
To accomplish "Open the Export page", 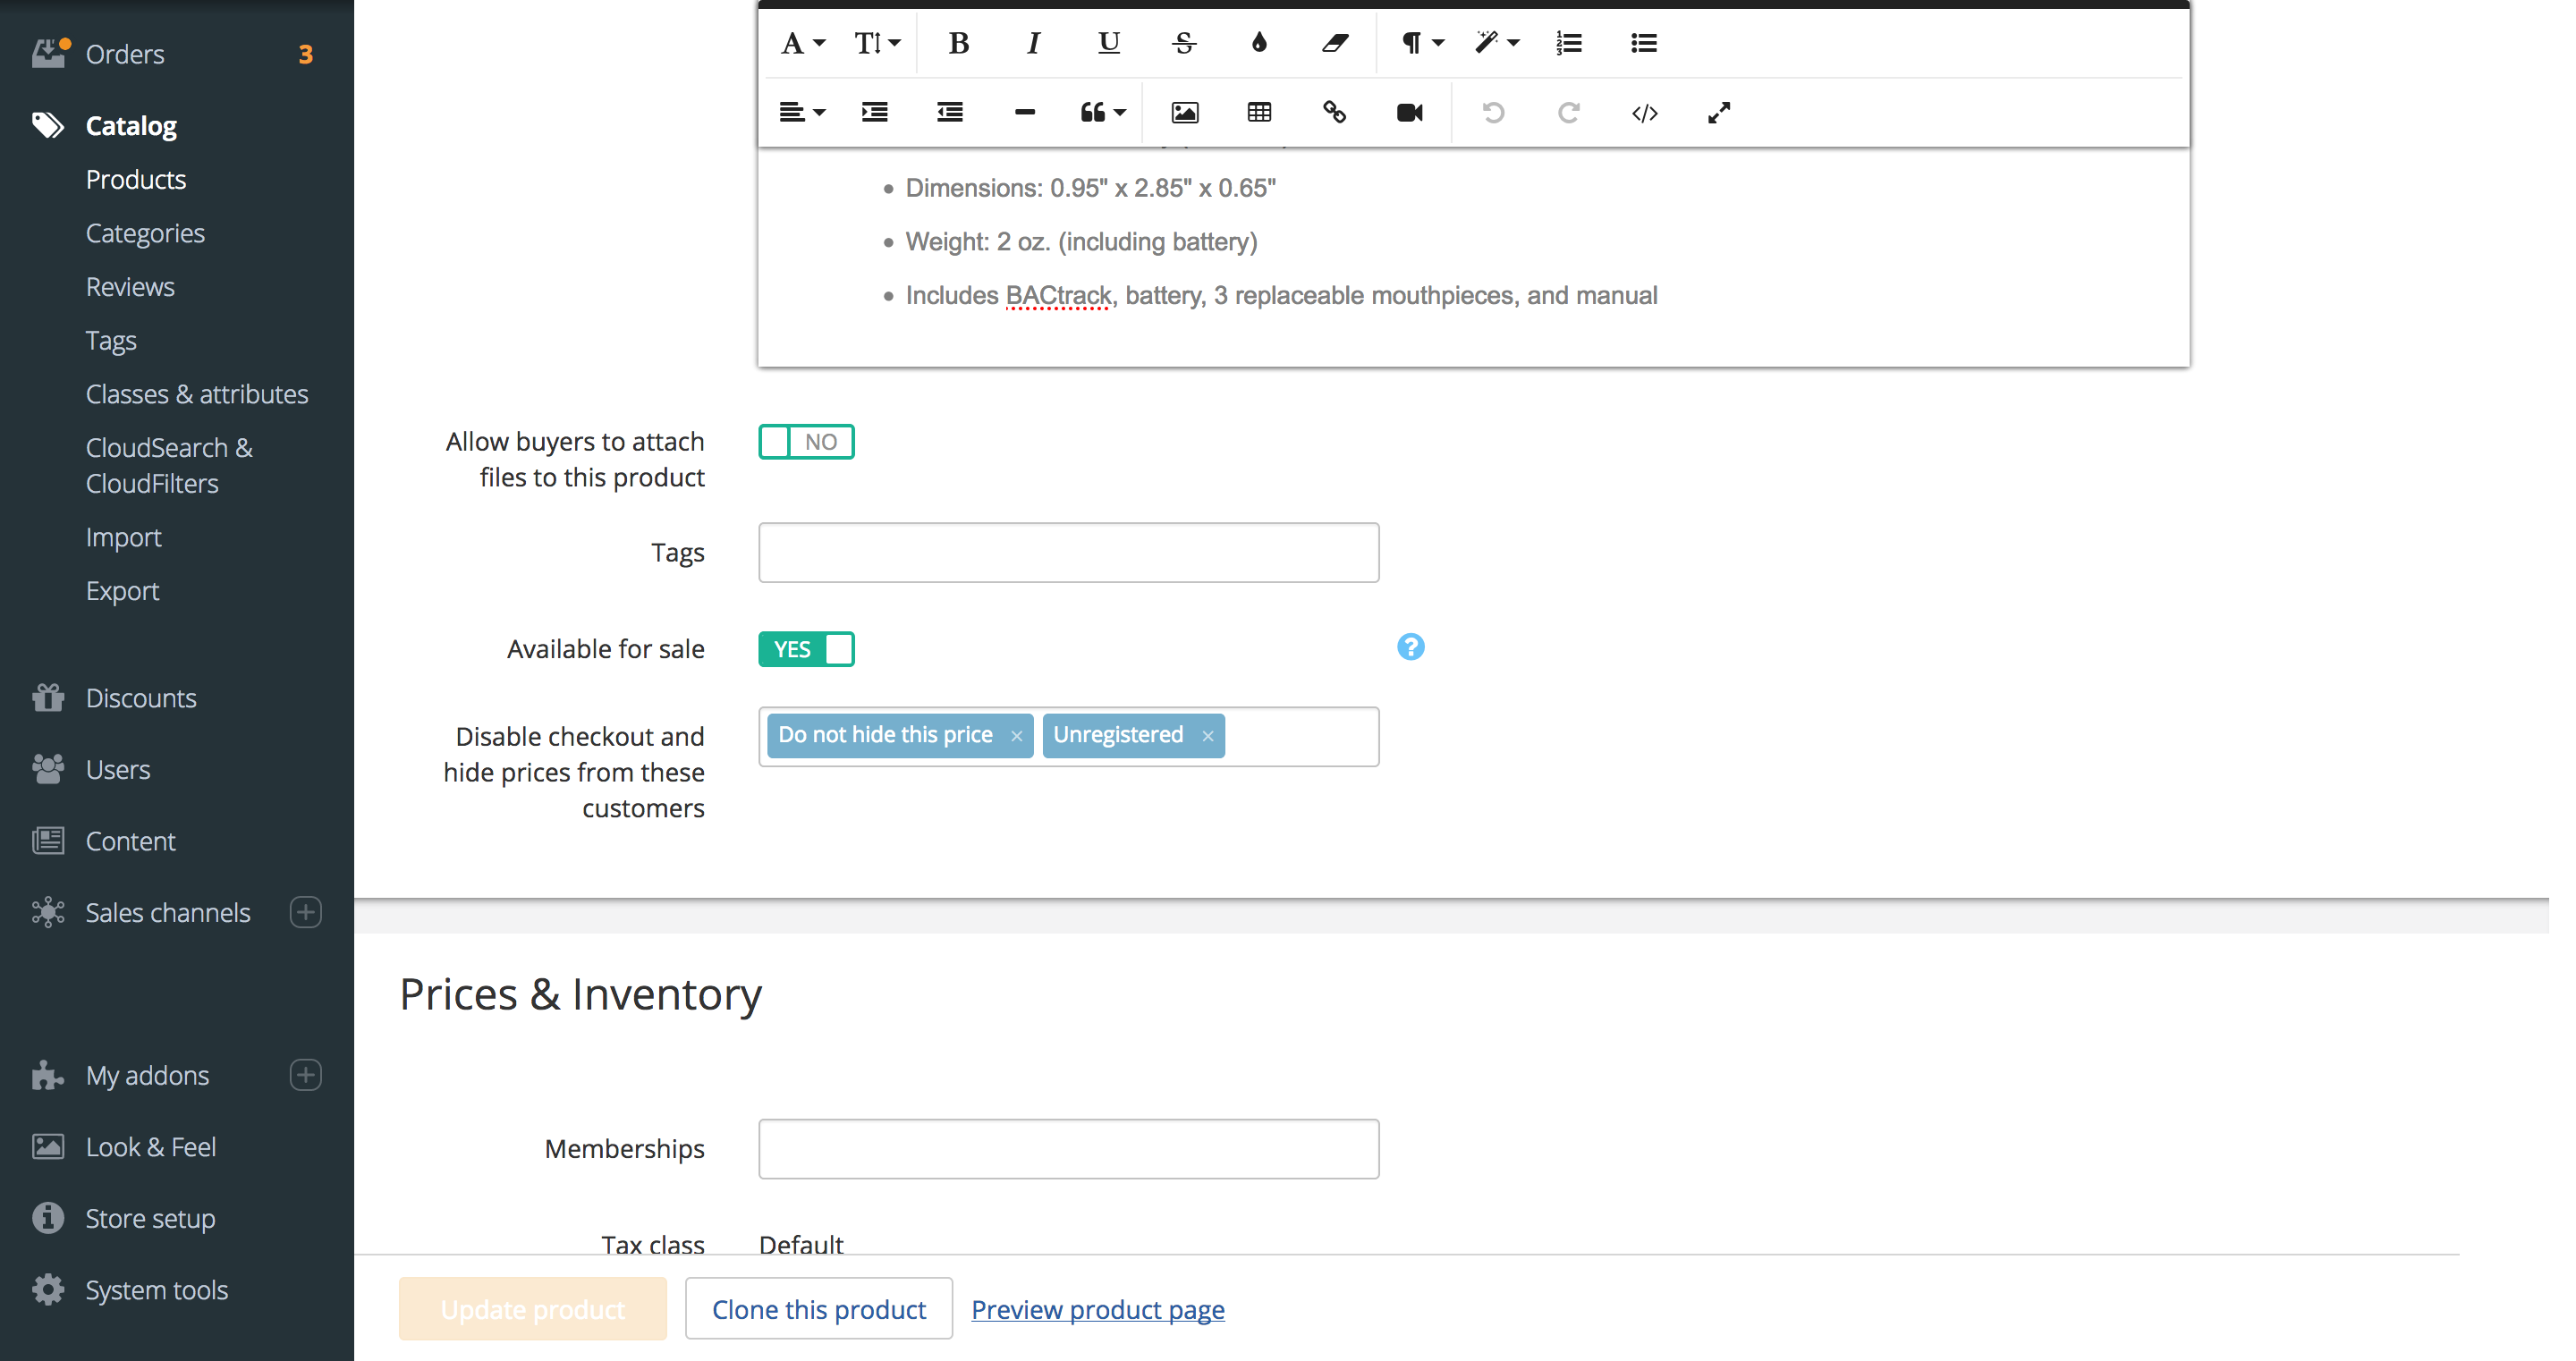I will 122,591.
